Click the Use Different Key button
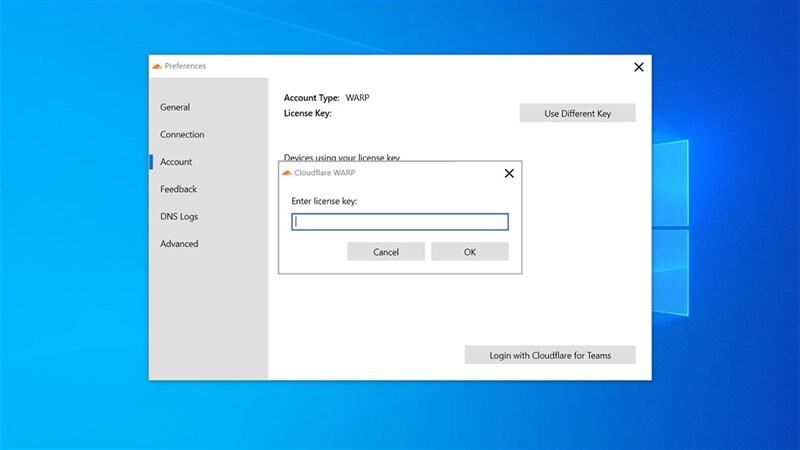 [x=578, y=113]
